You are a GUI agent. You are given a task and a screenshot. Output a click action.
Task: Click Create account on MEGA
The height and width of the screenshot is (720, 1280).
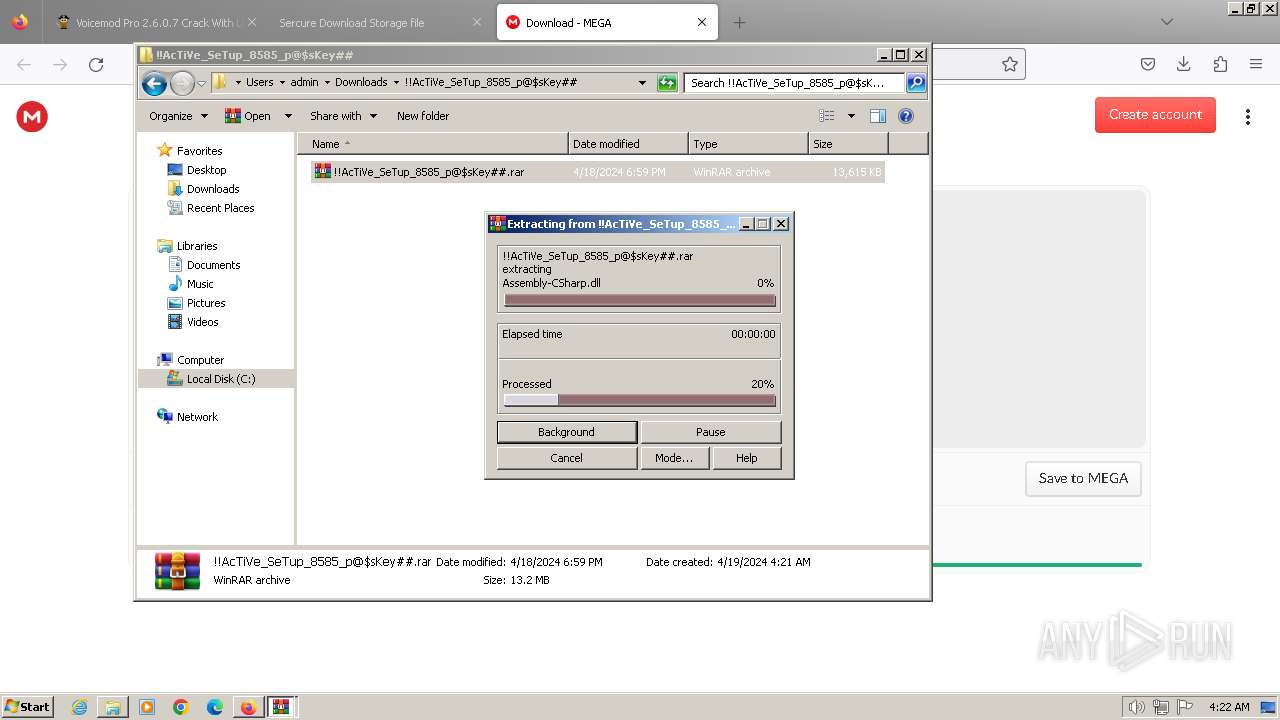point(1155,114)
